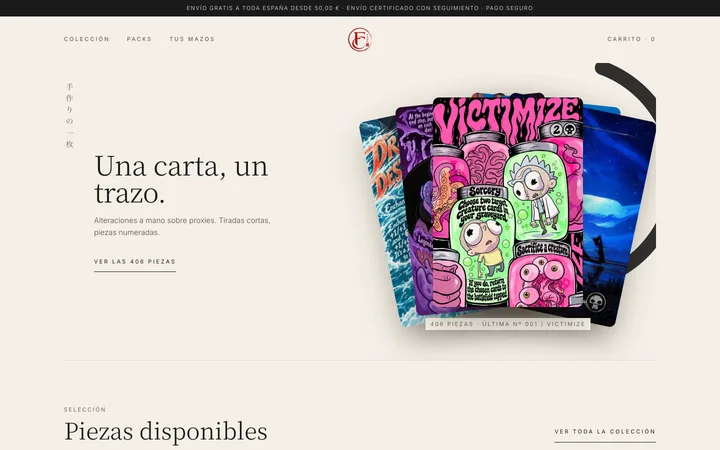Click the free shipping announcement bar text

point(360,8)
